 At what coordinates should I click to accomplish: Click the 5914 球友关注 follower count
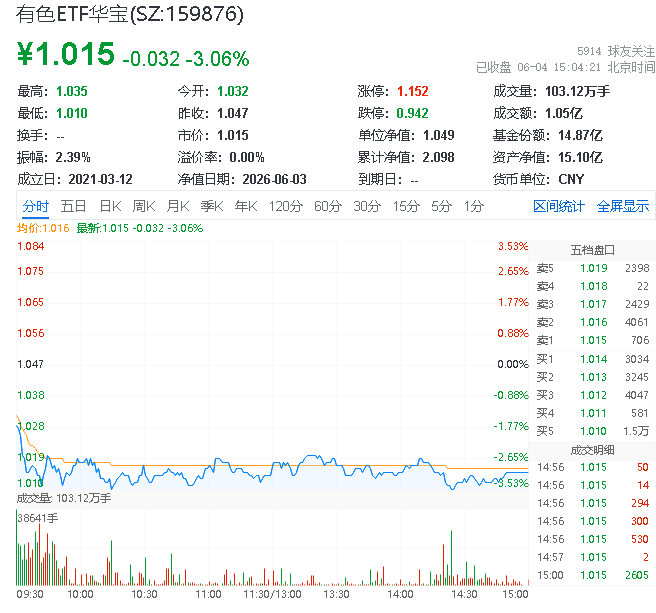615,51
